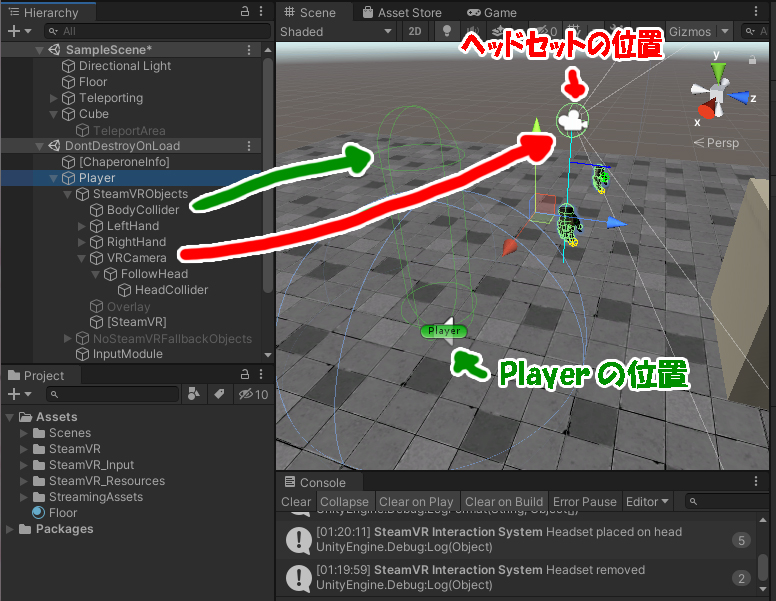Click the Scene view search field
The height and width of the screenshot is (601, 776).
pyautogui.click(x=756, y=32)
